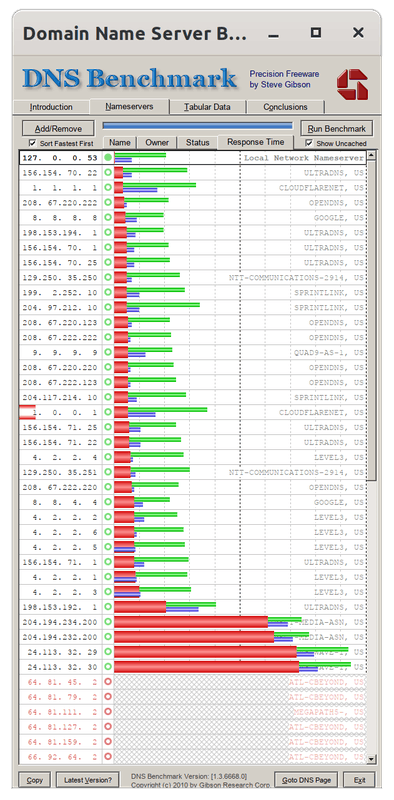Click the status circle for 204.117.214.10
This screenshot has height=800, width=394.
(x=108, y=397)
